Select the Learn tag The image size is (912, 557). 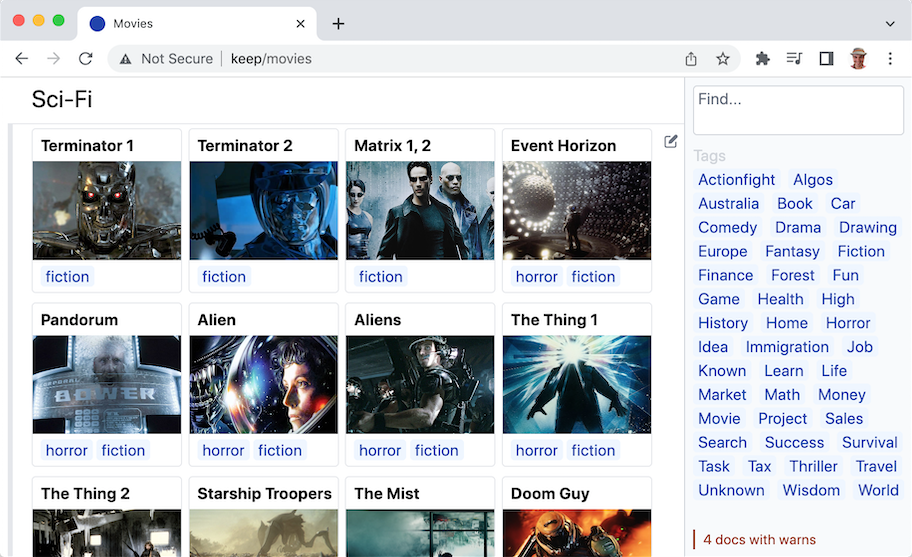[783, 370]
